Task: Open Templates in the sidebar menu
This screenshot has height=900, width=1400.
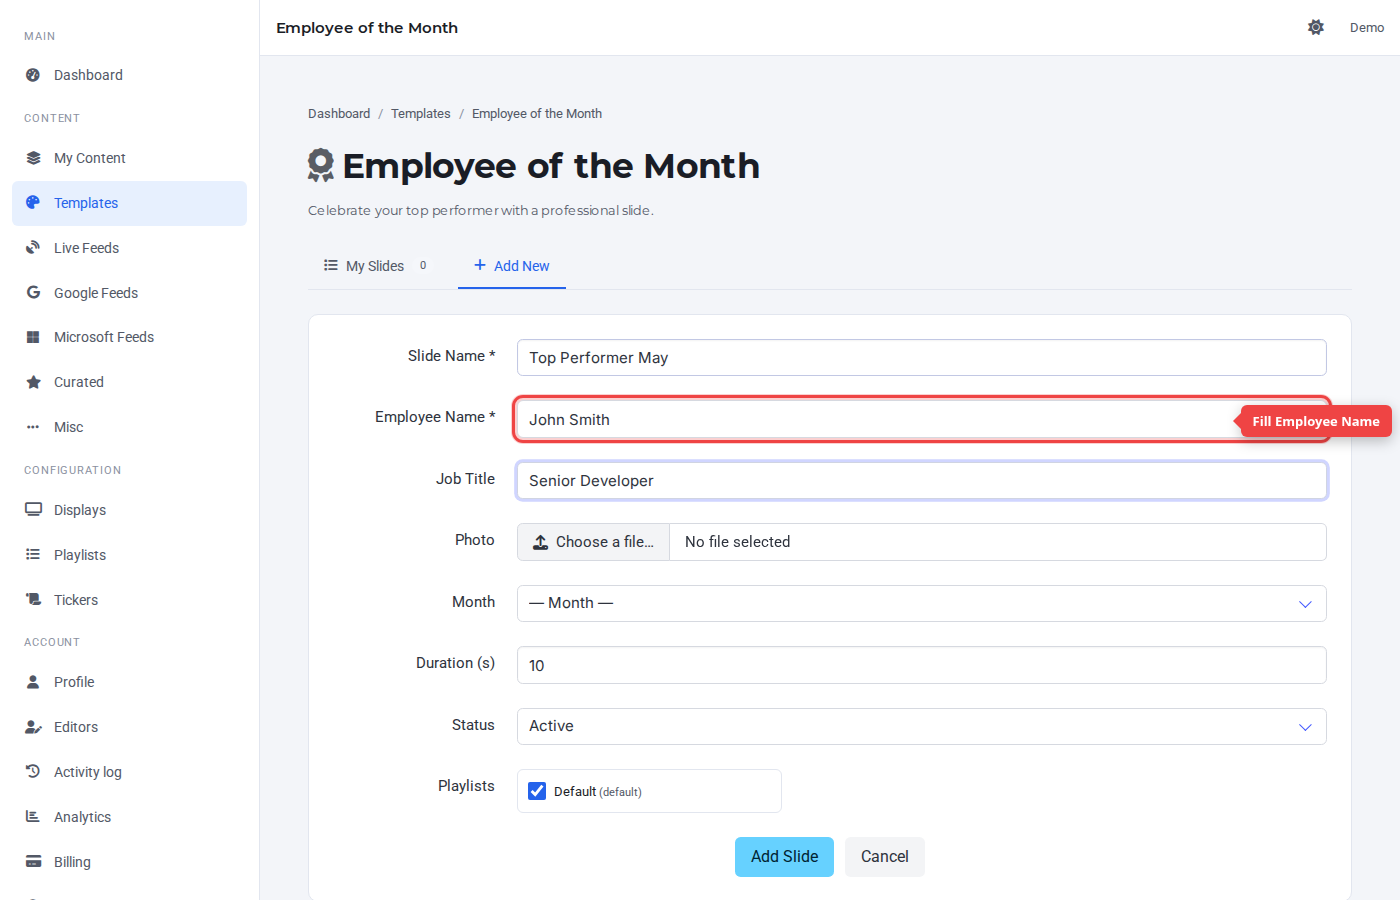Action: [129, 203]
